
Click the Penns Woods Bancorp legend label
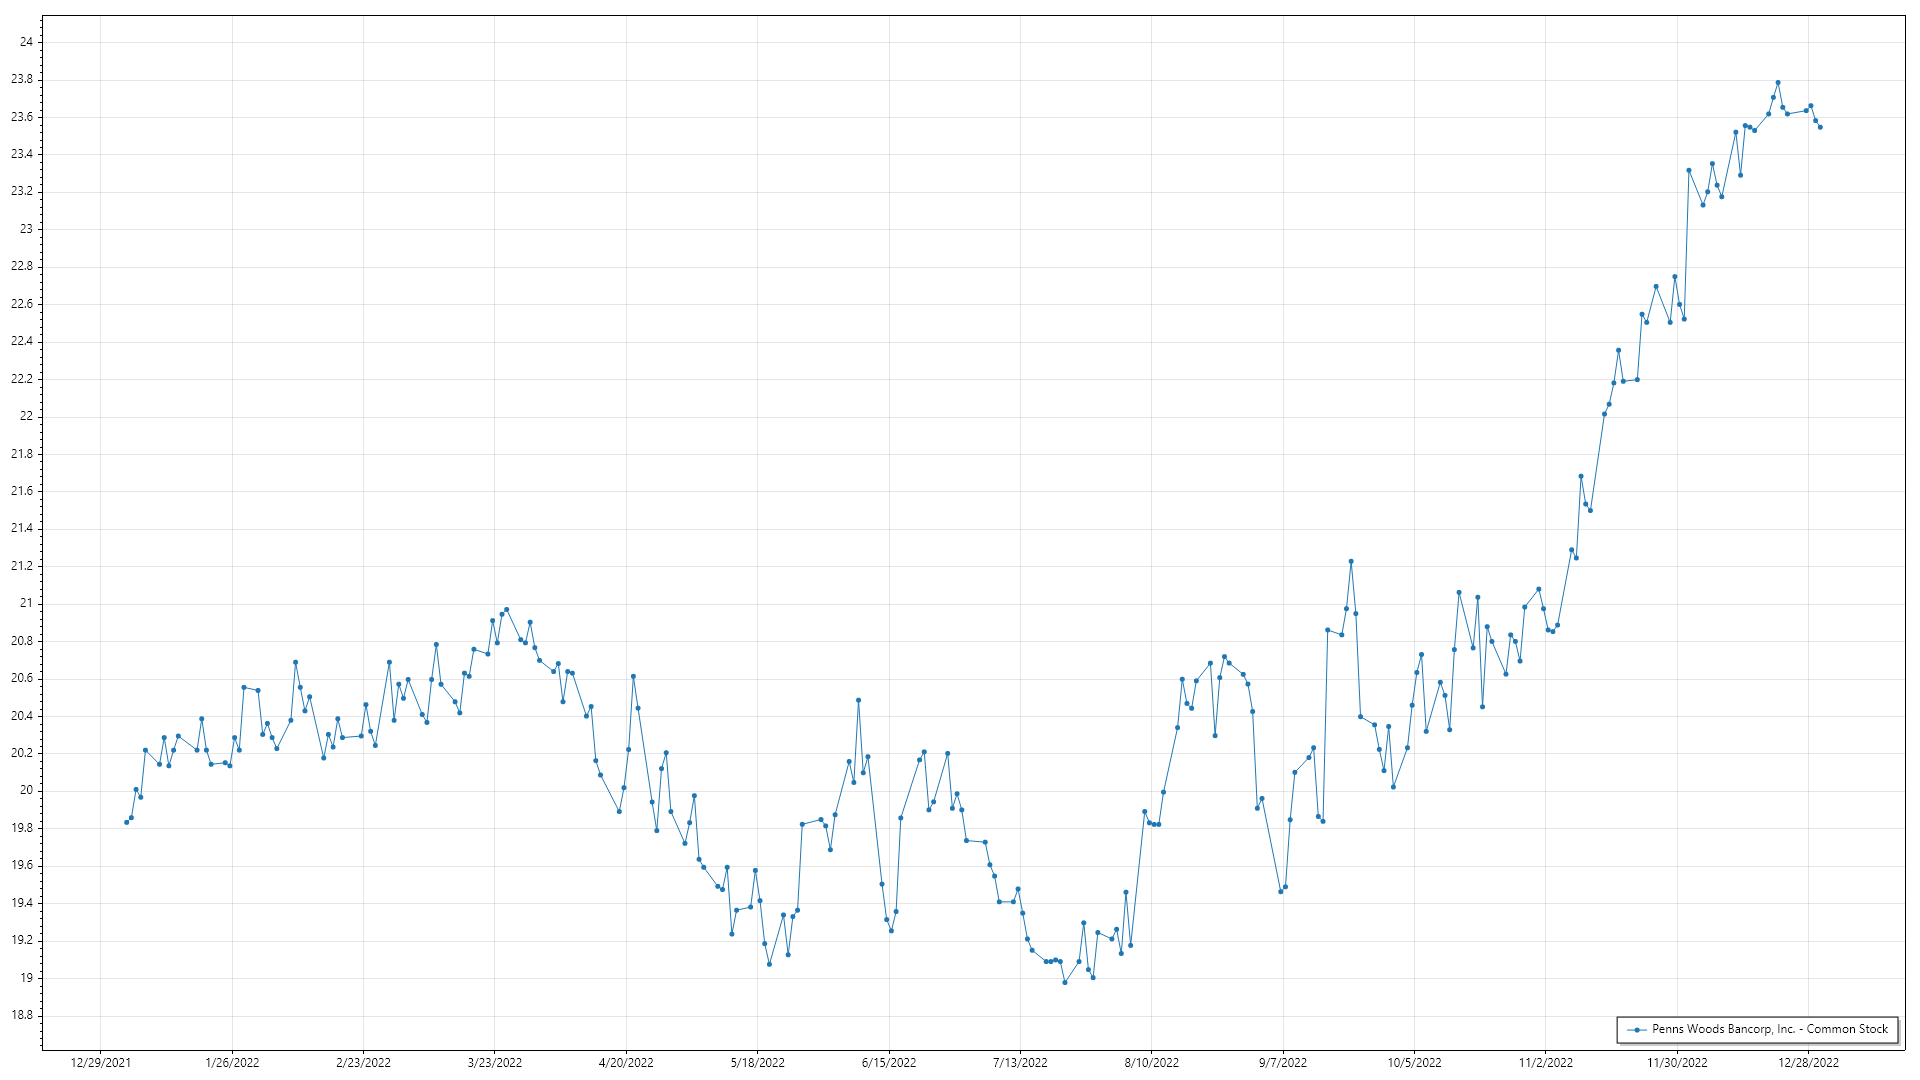[1769, 1029]
